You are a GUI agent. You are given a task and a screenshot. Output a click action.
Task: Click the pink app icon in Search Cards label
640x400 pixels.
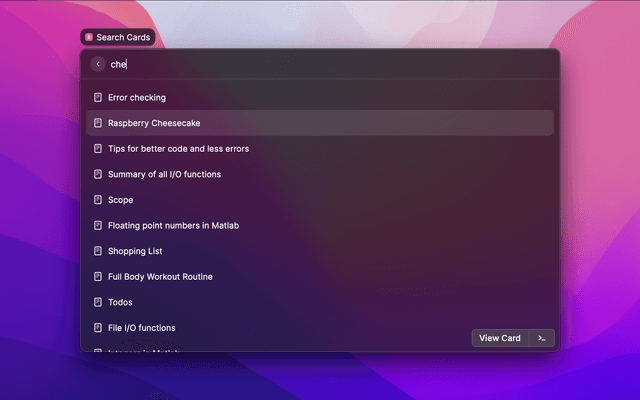tap(89, 38)
